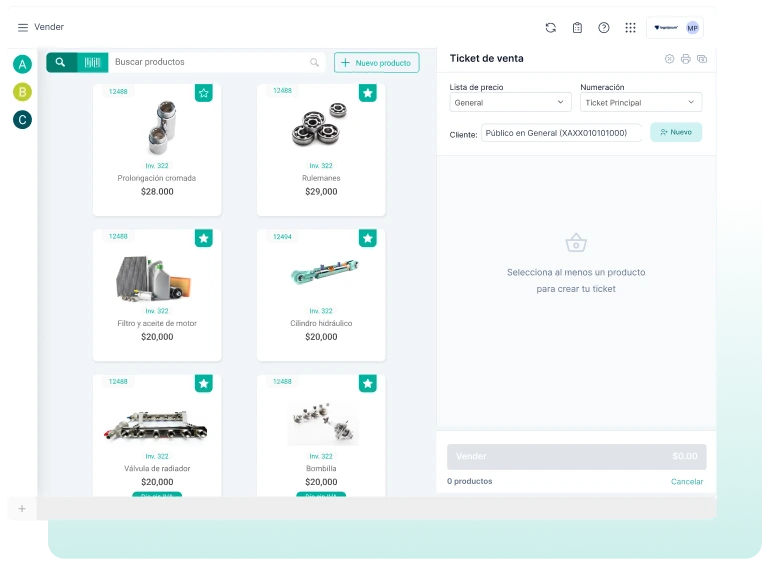Switch to ticket tab A

22,64
